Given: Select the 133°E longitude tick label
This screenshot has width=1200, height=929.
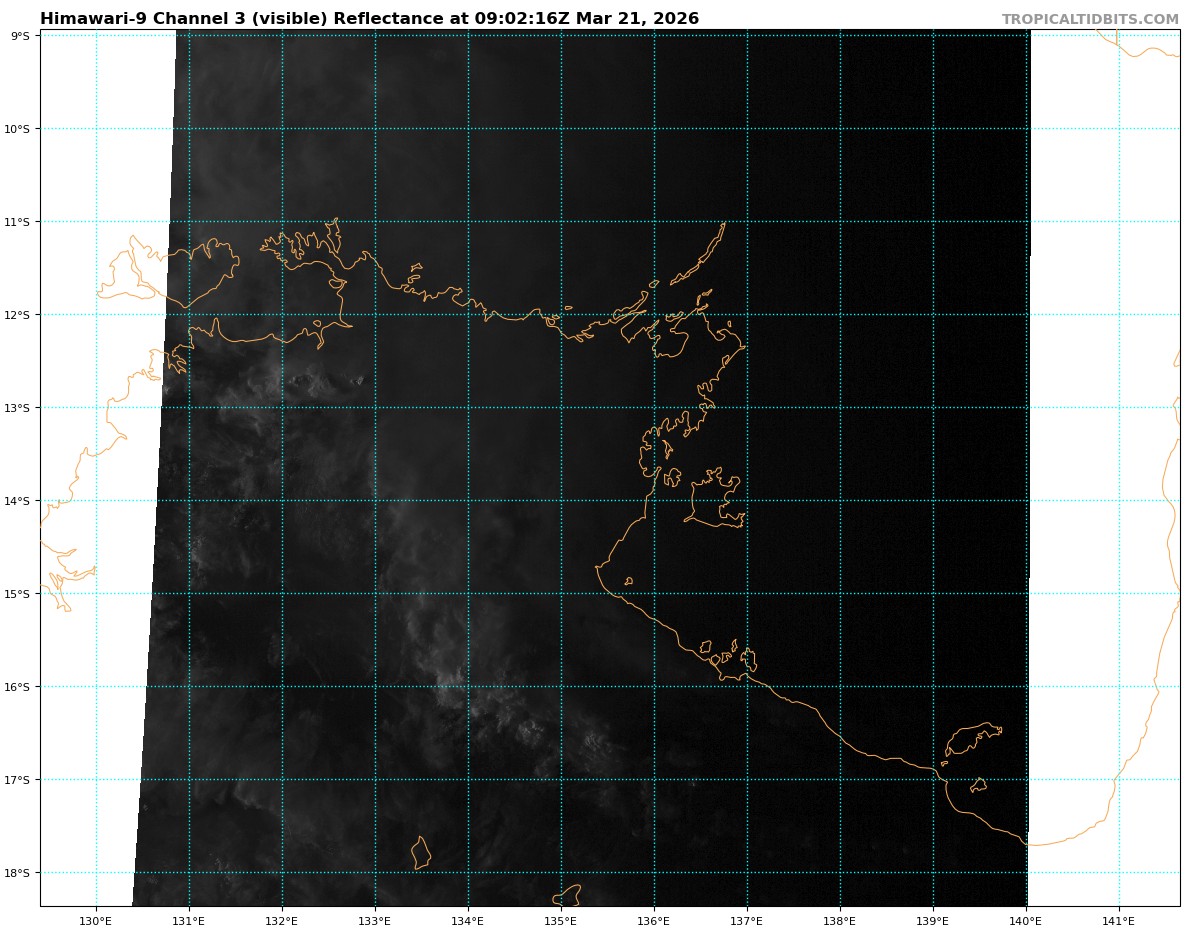Looking at the screenshot, I should click(375, 920).
